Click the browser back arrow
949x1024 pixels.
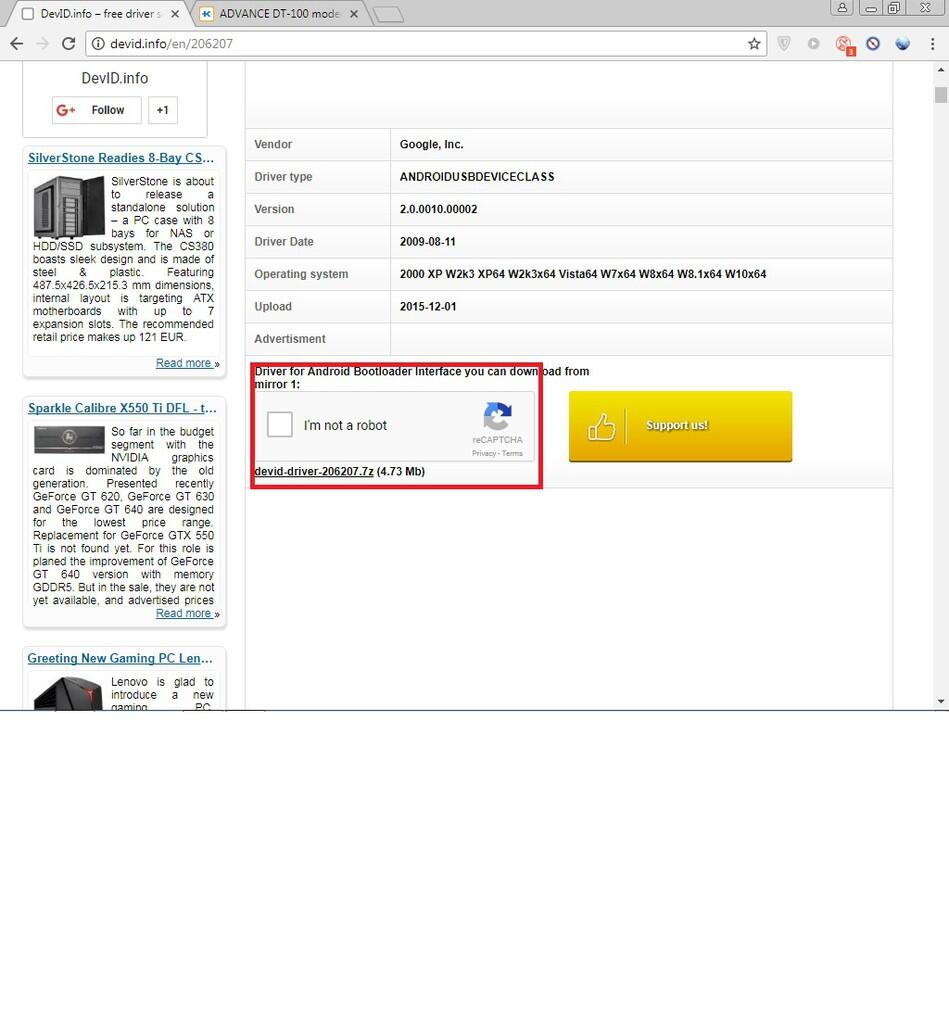16,44
